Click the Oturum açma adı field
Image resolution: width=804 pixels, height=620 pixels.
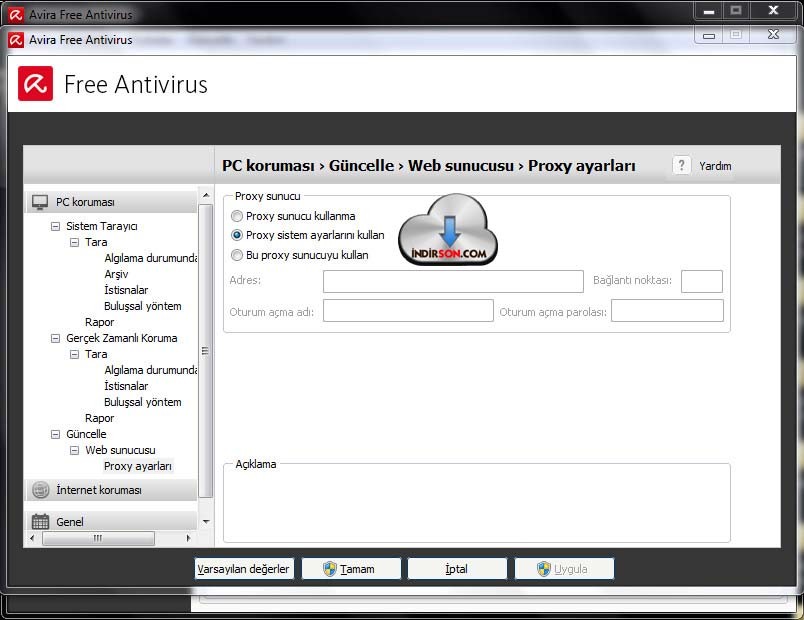pos(408,311)
